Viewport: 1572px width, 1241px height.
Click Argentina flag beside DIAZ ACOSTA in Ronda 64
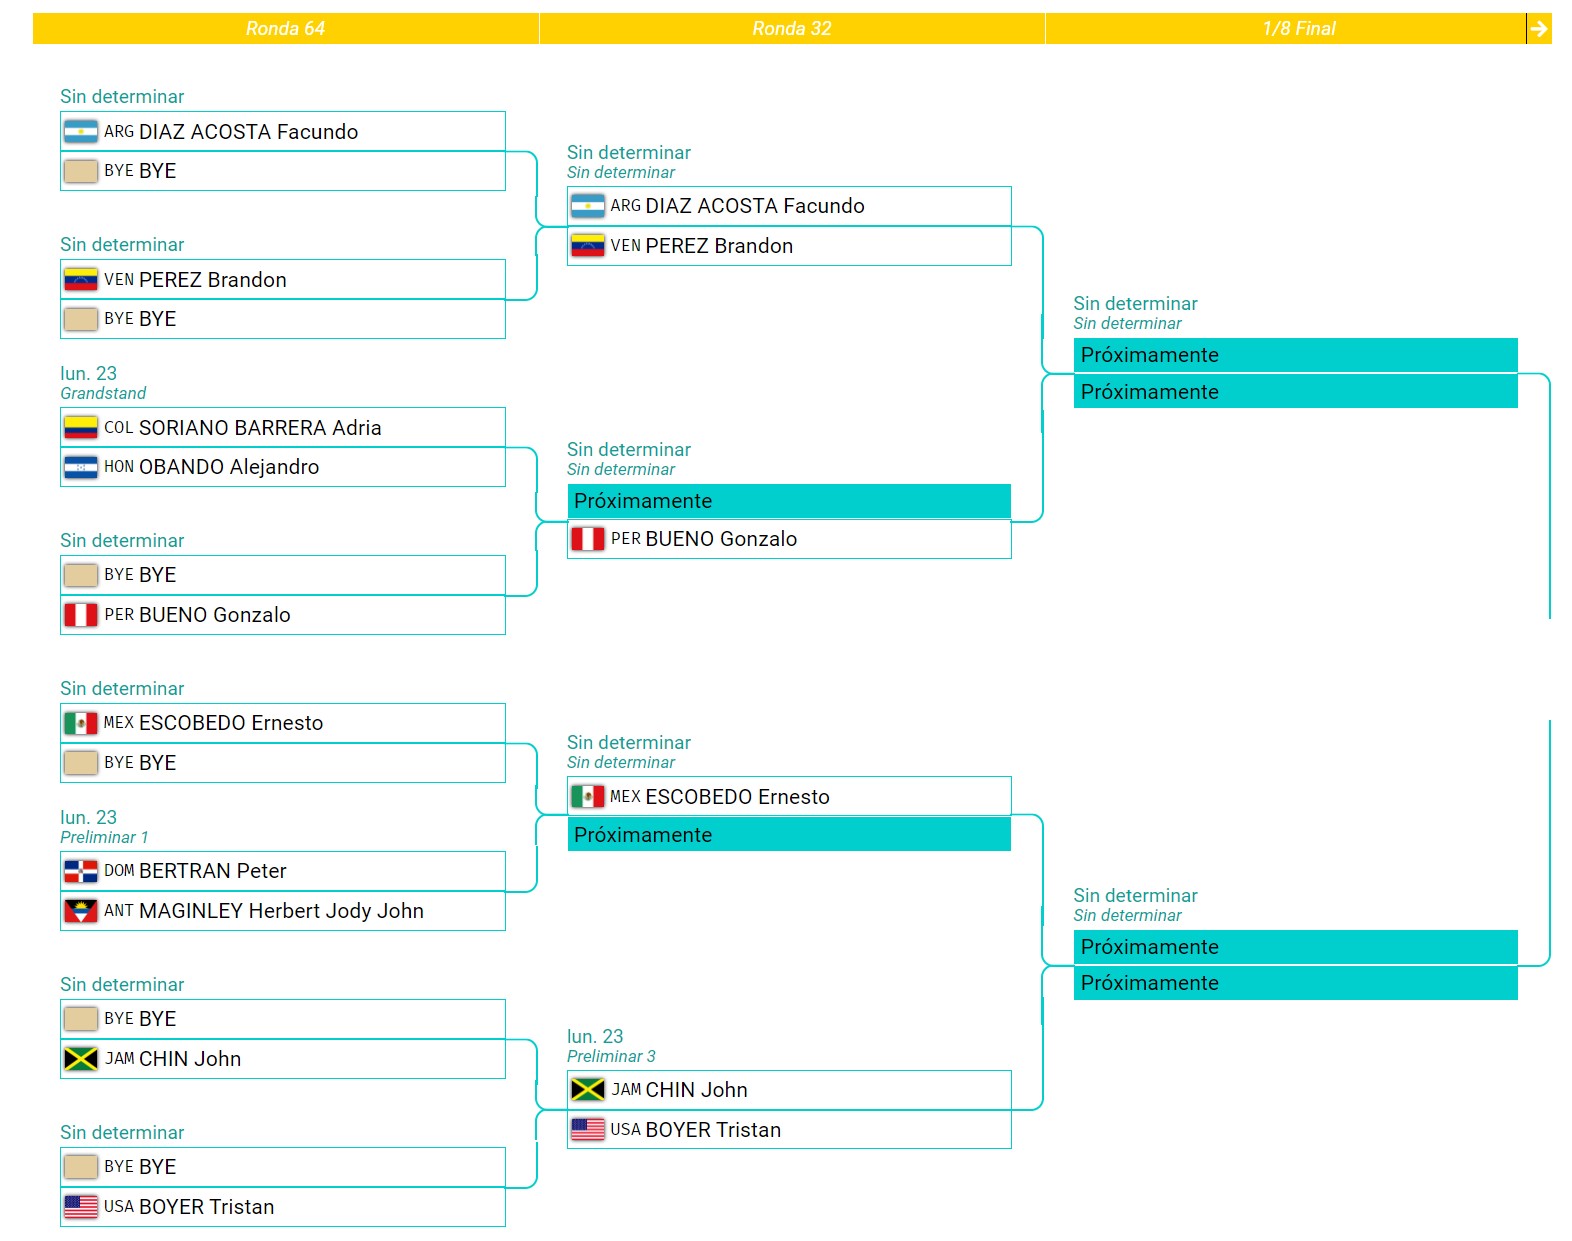click(x=81, y=132)
